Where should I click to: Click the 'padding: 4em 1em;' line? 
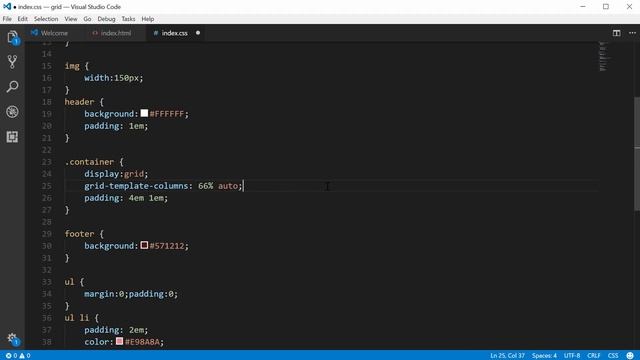tap(126, 198)
